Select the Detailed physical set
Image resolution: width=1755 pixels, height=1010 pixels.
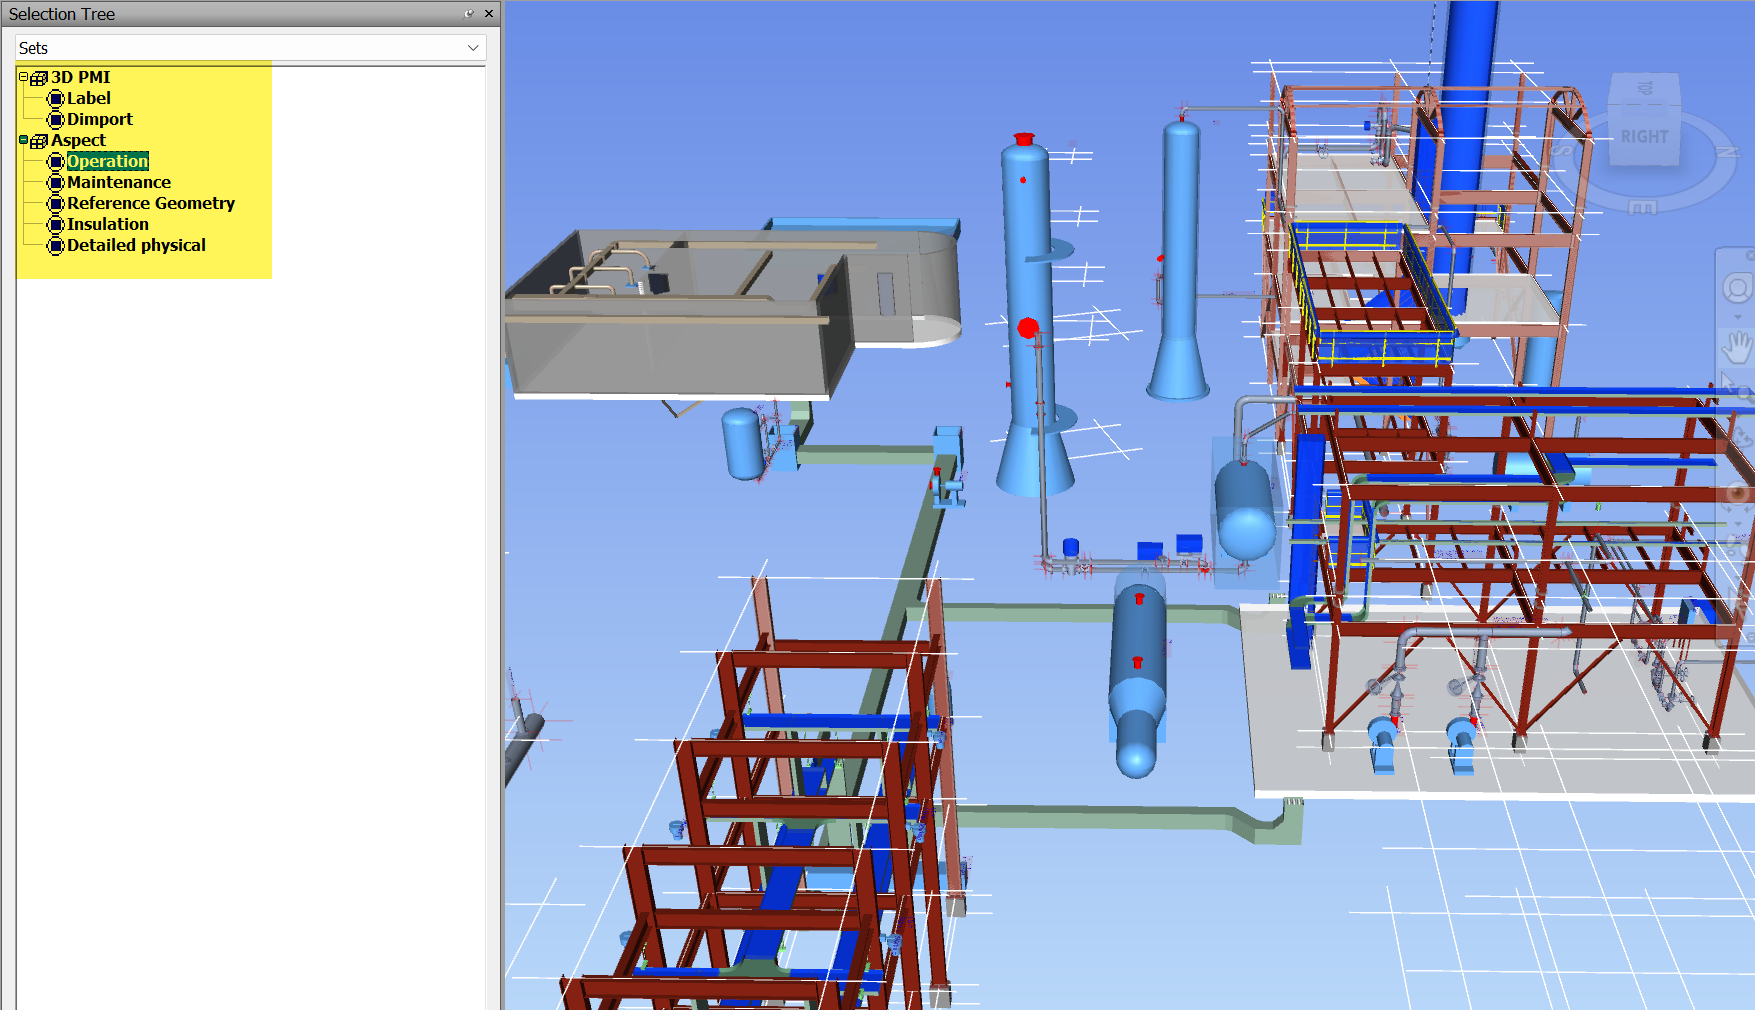click(x=136, y=245)
